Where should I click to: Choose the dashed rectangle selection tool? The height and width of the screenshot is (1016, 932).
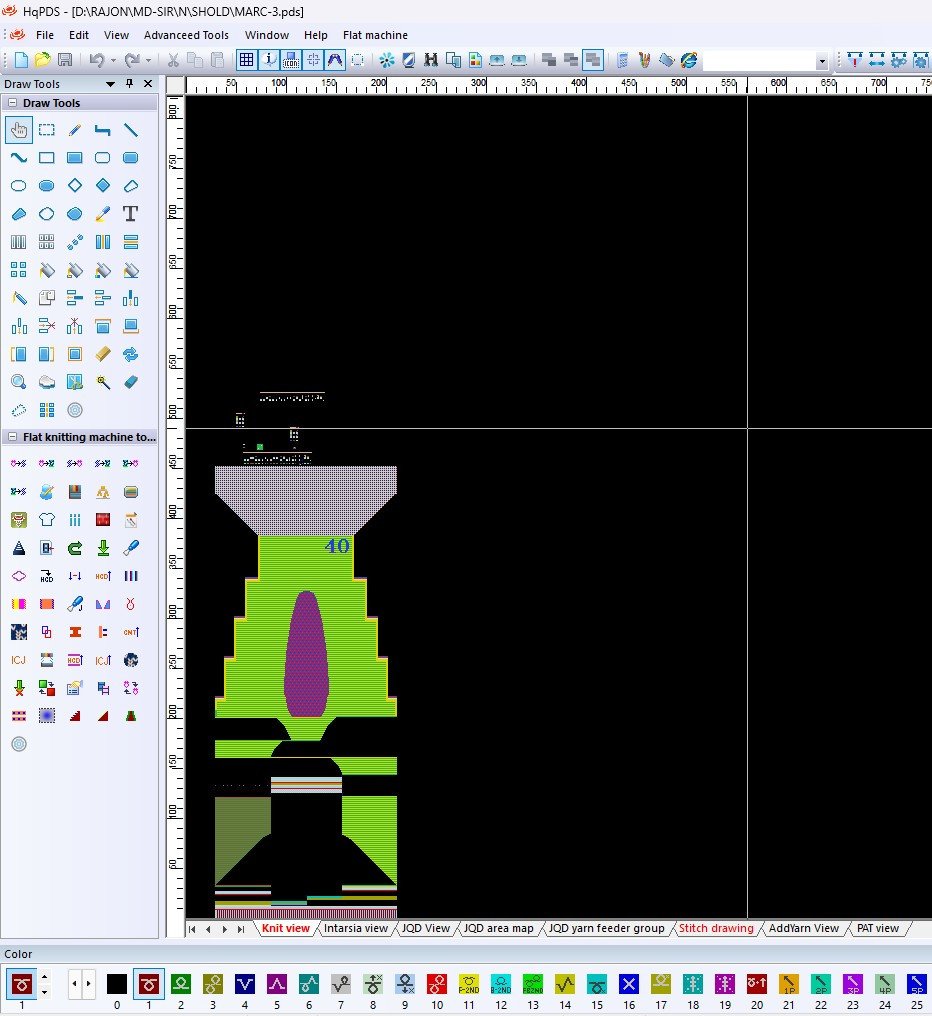coord(47,130)
